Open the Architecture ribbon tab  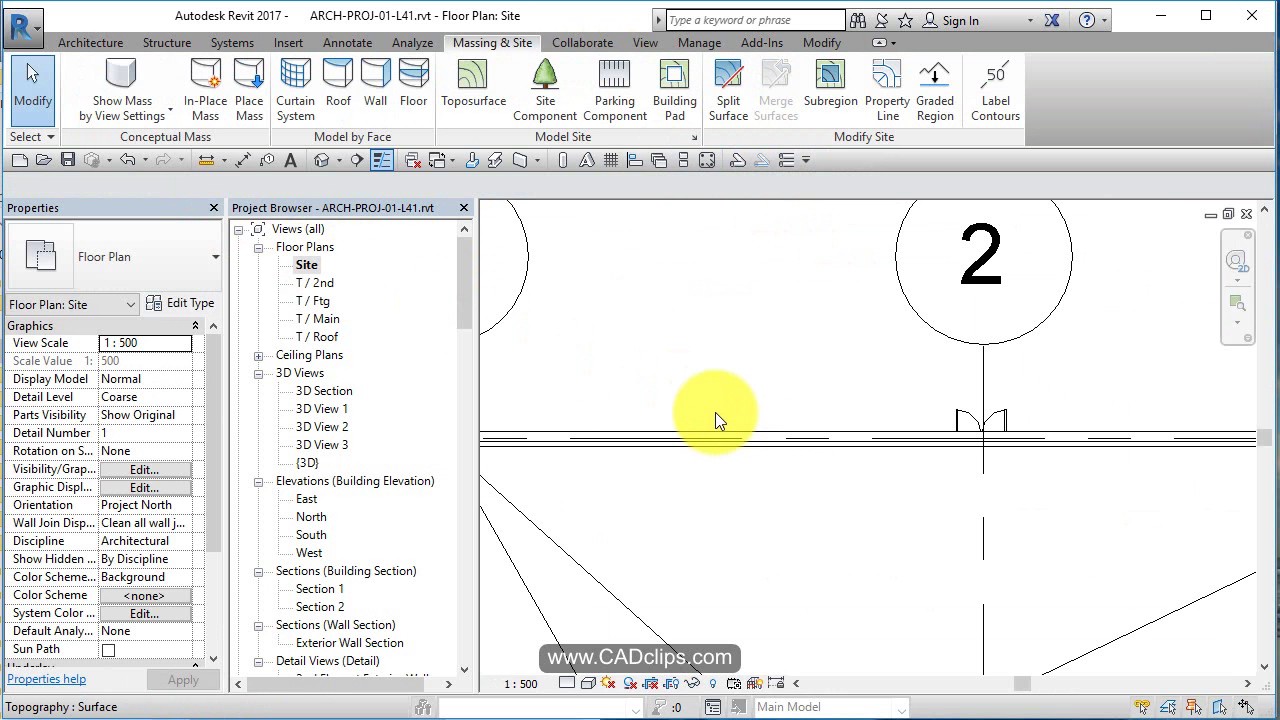(90, 43)
